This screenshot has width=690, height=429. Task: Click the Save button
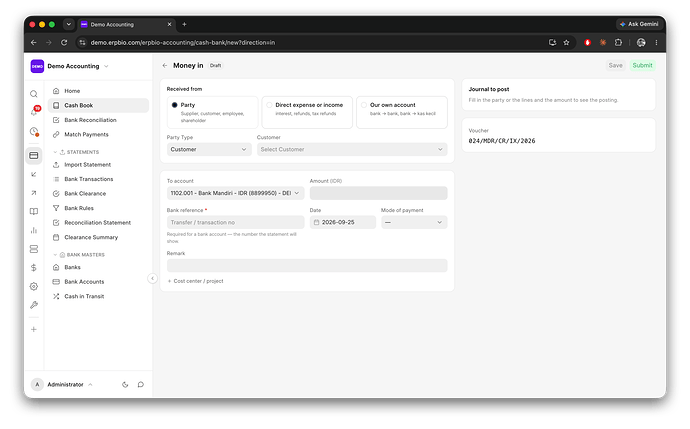615,66
